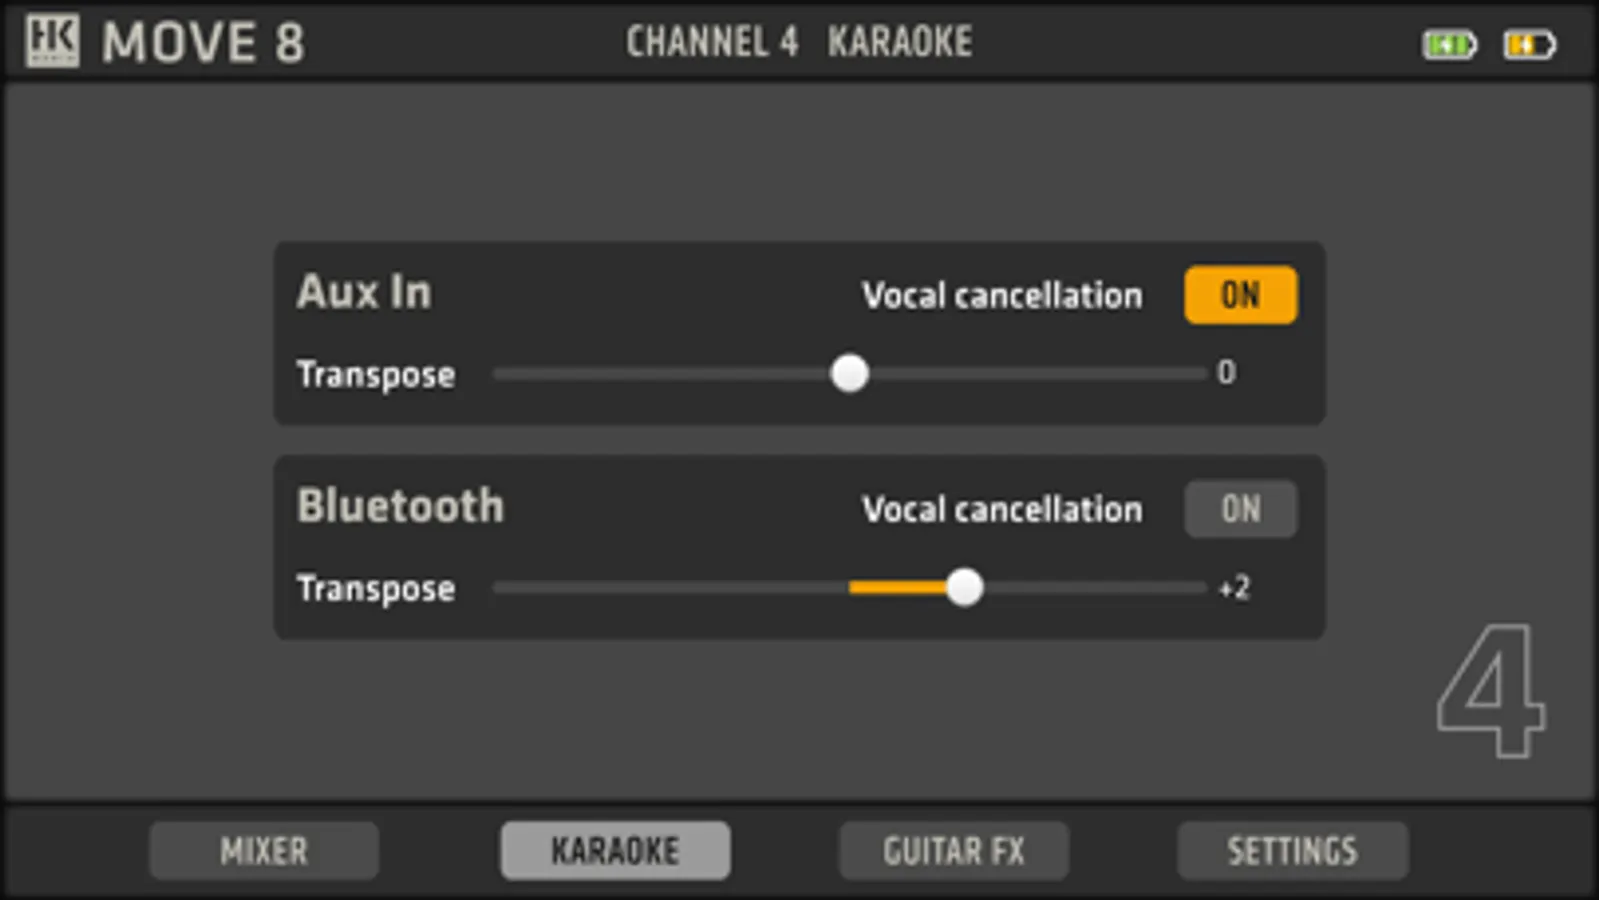Open the Settings tab

click(x=1292, y=851)
